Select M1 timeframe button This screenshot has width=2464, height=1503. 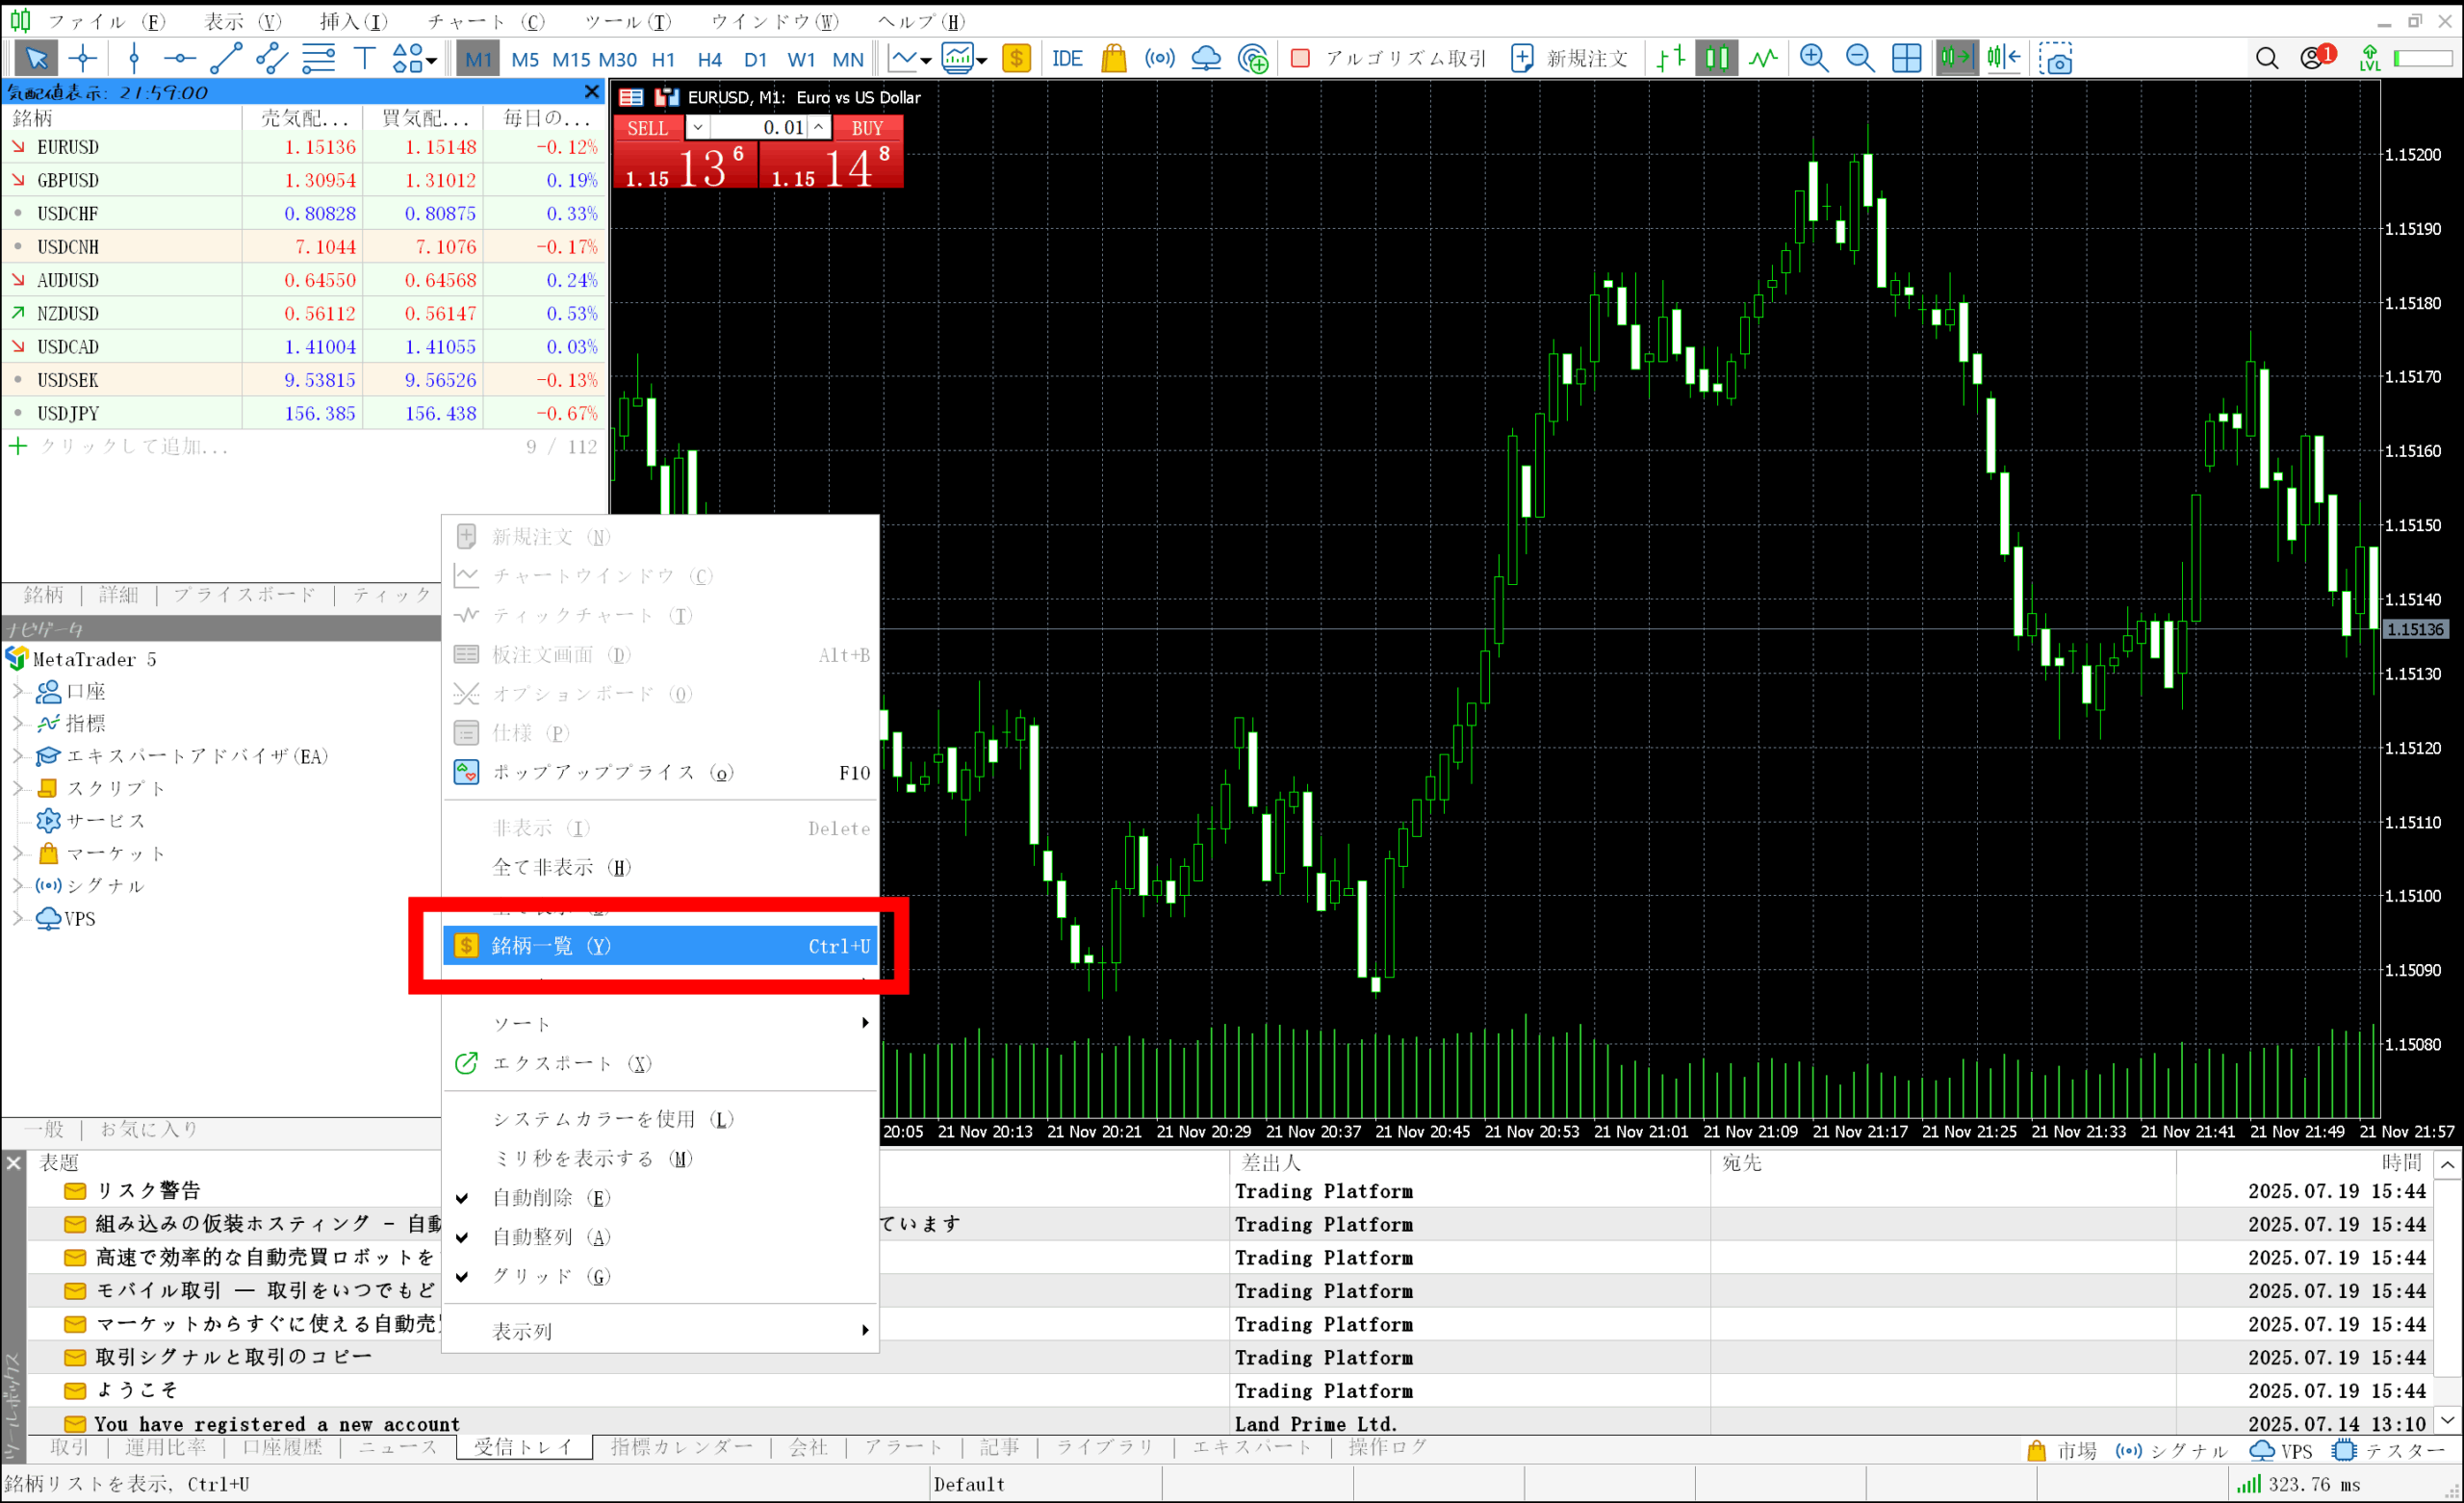tap(478, 59)
